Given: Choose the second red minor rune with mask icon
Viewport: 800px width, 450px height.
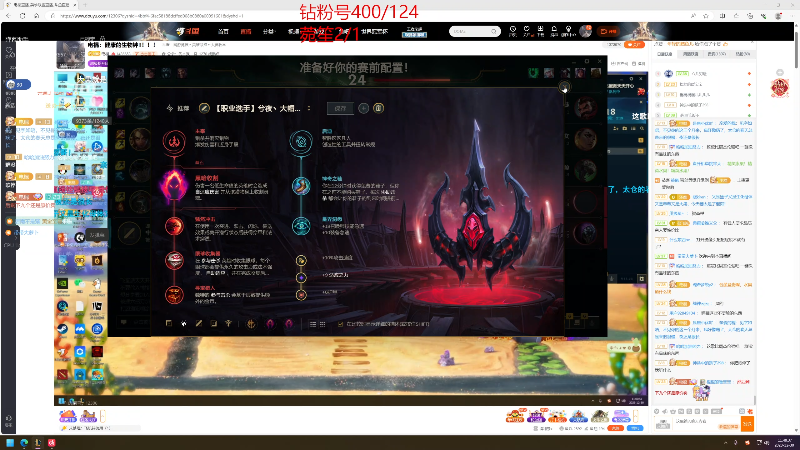Looking at the screenshot, I should click(x=174, y=260).
